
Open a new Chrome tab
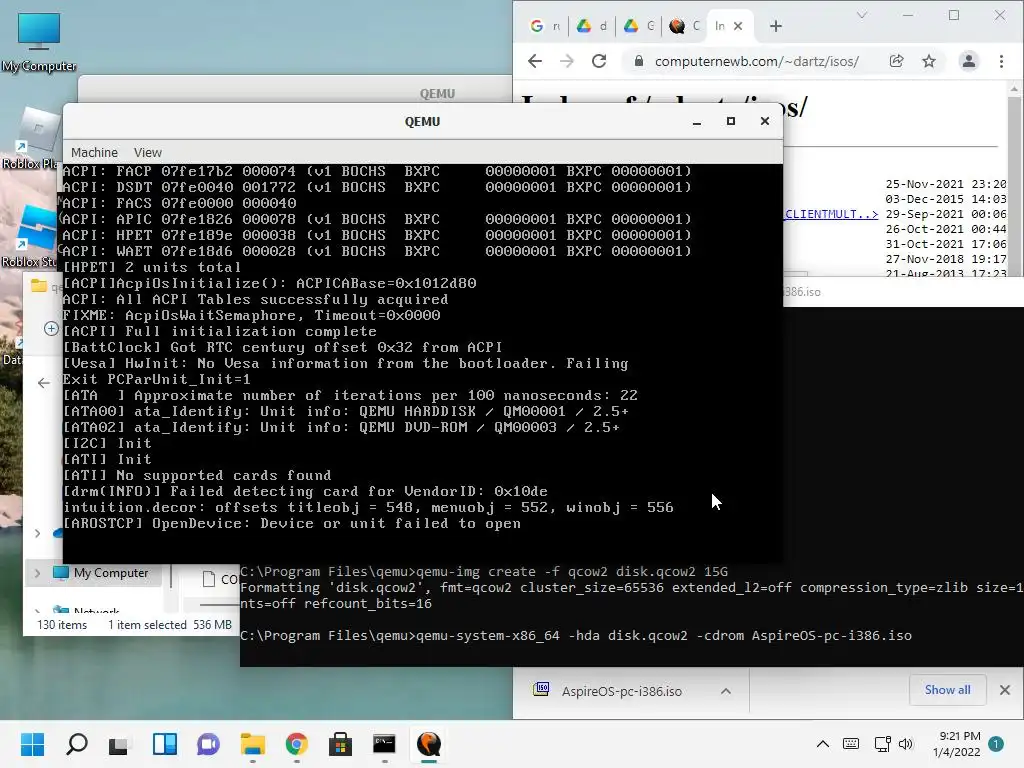click(x=776, y=26)
